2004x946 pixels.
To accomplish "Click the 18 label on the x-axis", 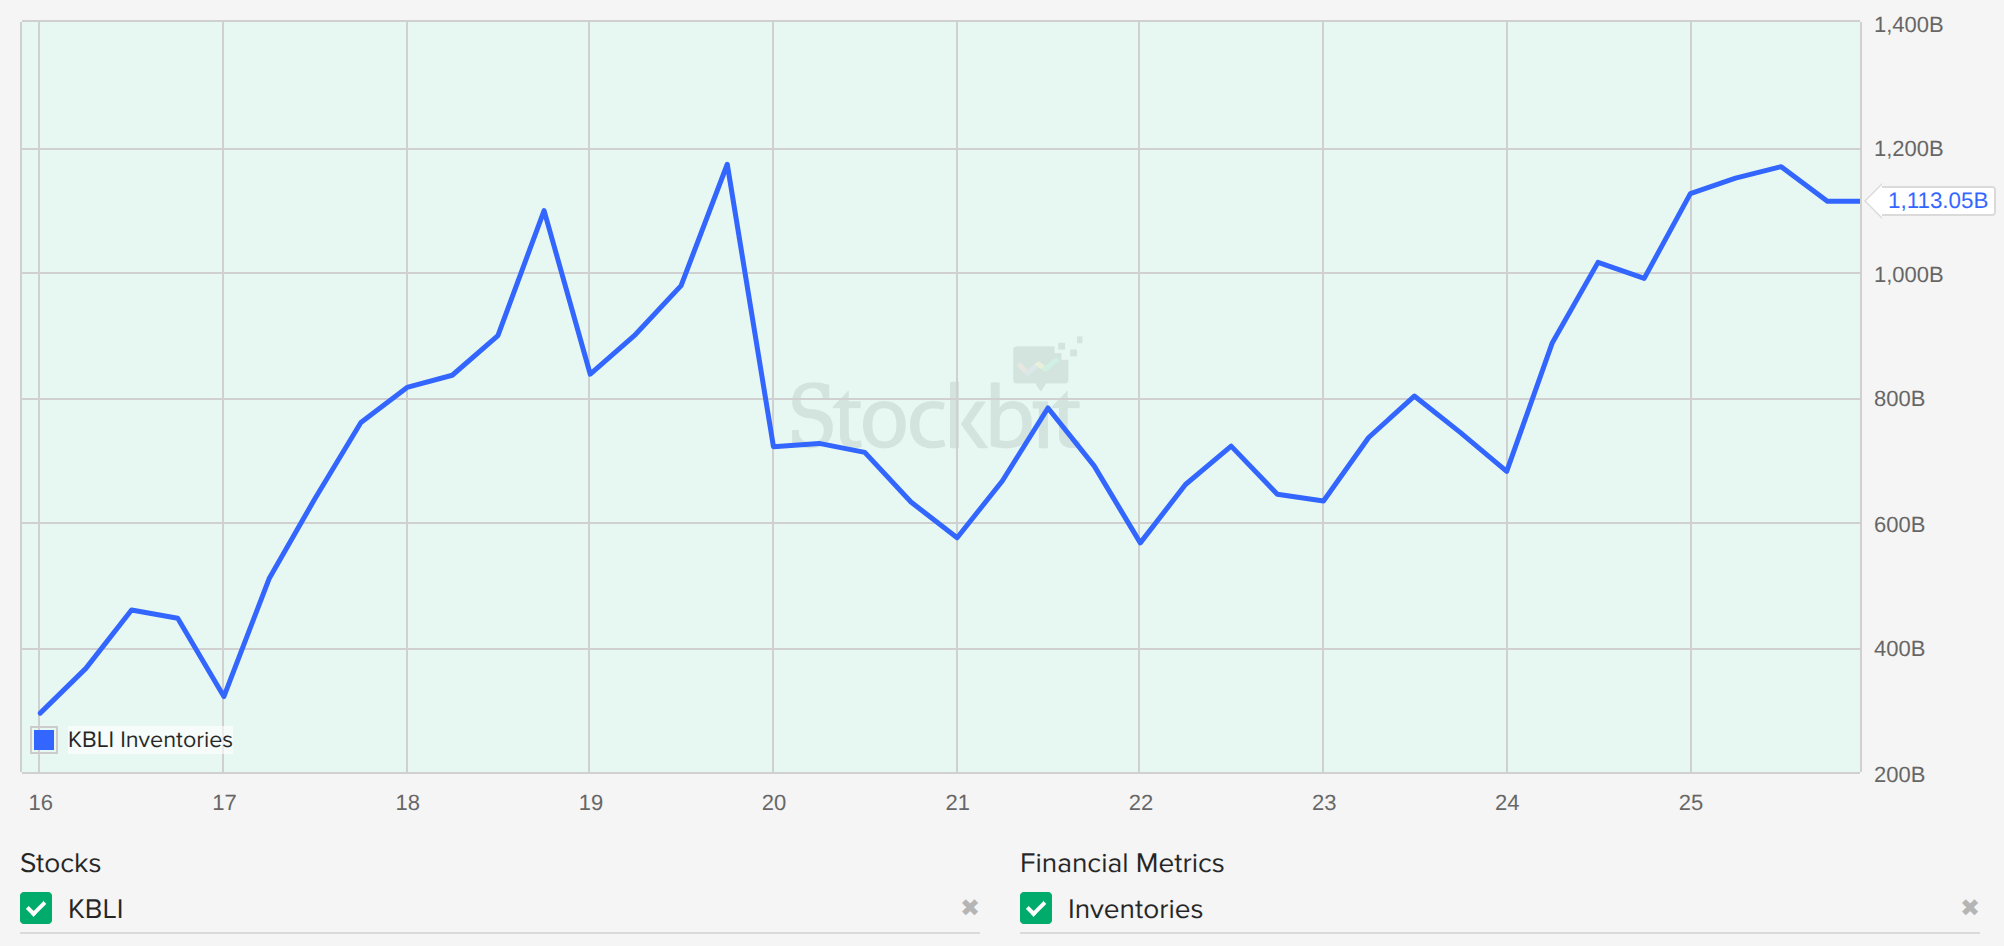I will [x=407, y=803].
